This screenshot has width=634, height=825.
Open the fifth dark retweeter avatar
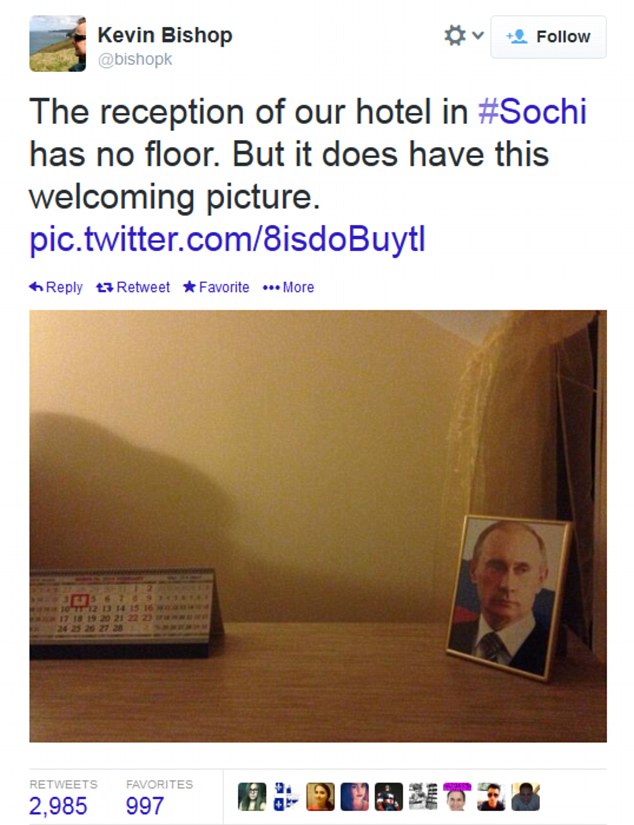click(x=388, y=796)
